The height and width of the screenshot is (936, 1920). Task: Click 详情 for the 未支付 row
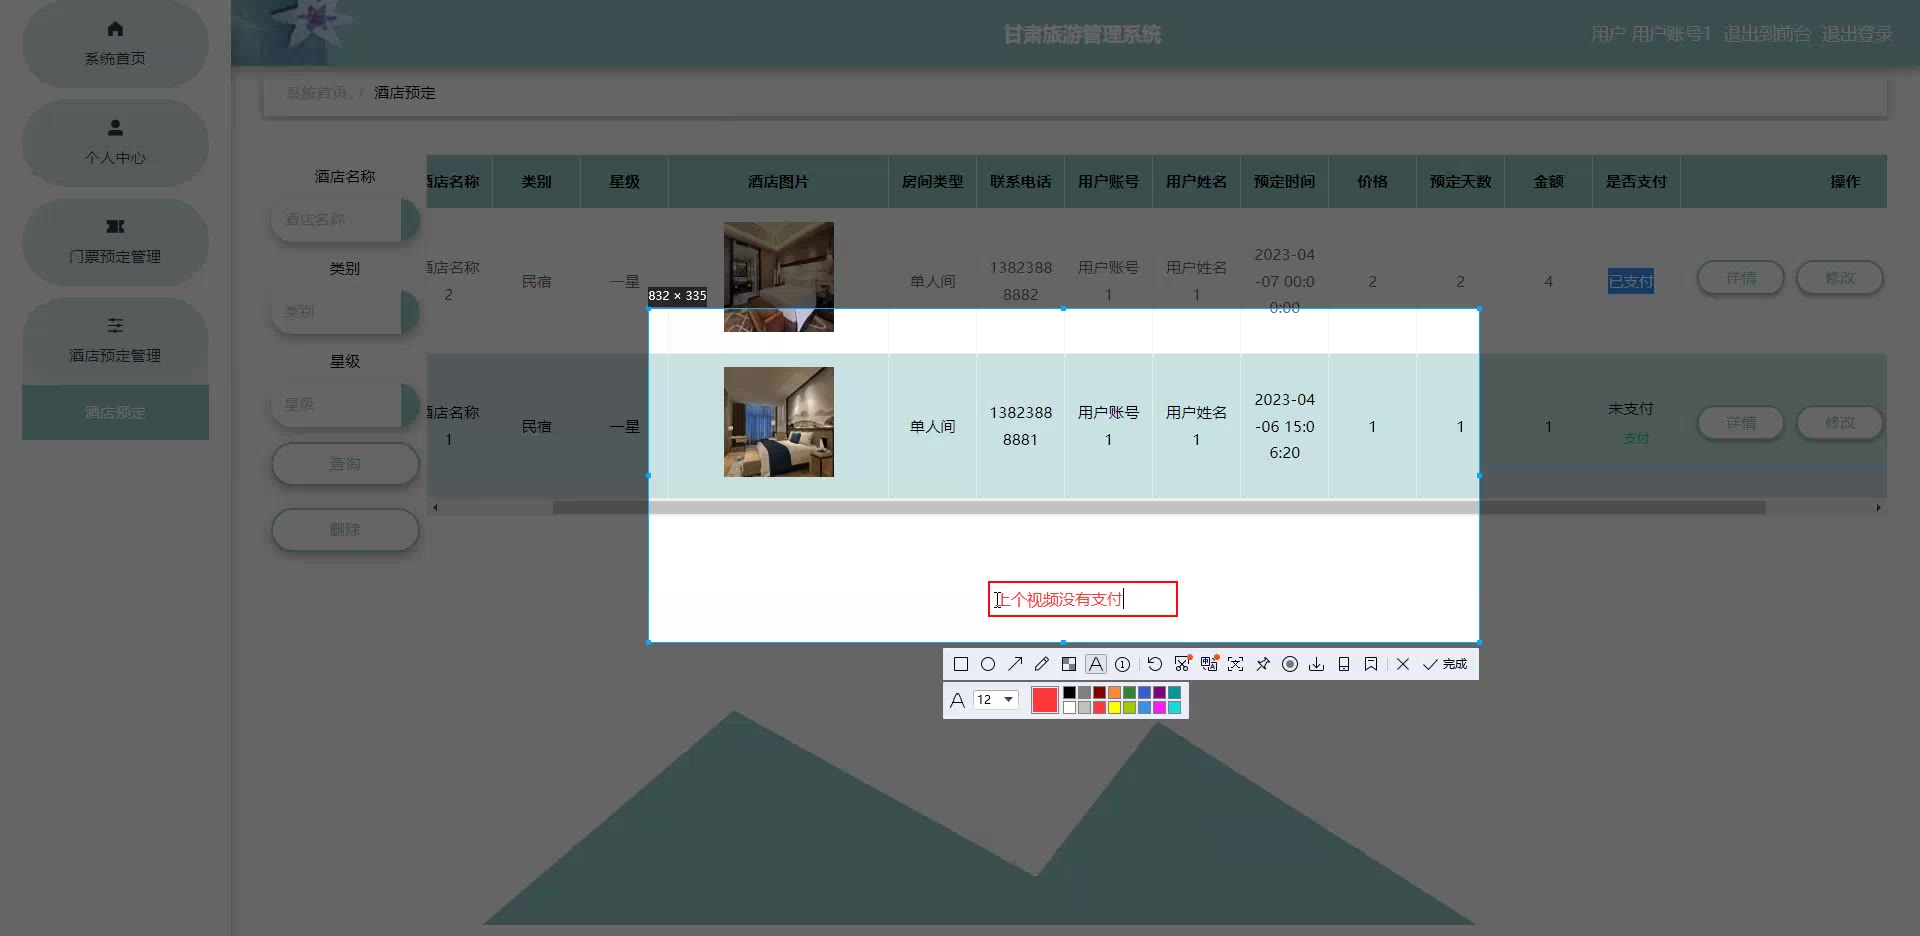[1741, 423]
